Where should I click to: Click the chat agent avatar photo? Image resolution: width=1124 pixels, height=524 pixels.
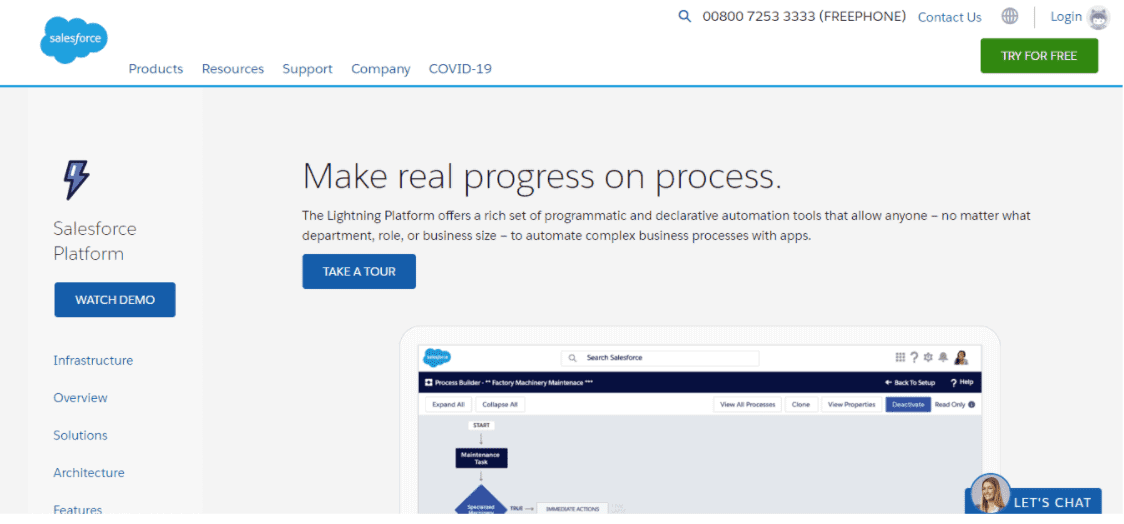click(991, 494)
